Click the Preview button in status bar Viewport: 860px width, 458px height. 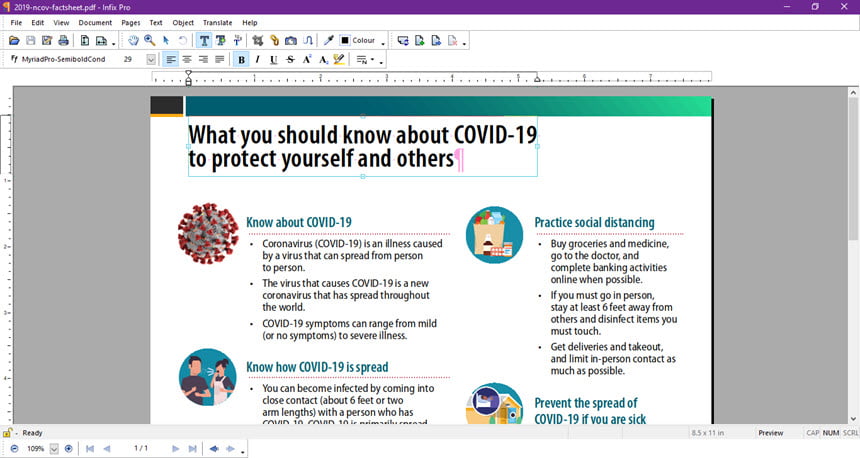tap(771, 433)
